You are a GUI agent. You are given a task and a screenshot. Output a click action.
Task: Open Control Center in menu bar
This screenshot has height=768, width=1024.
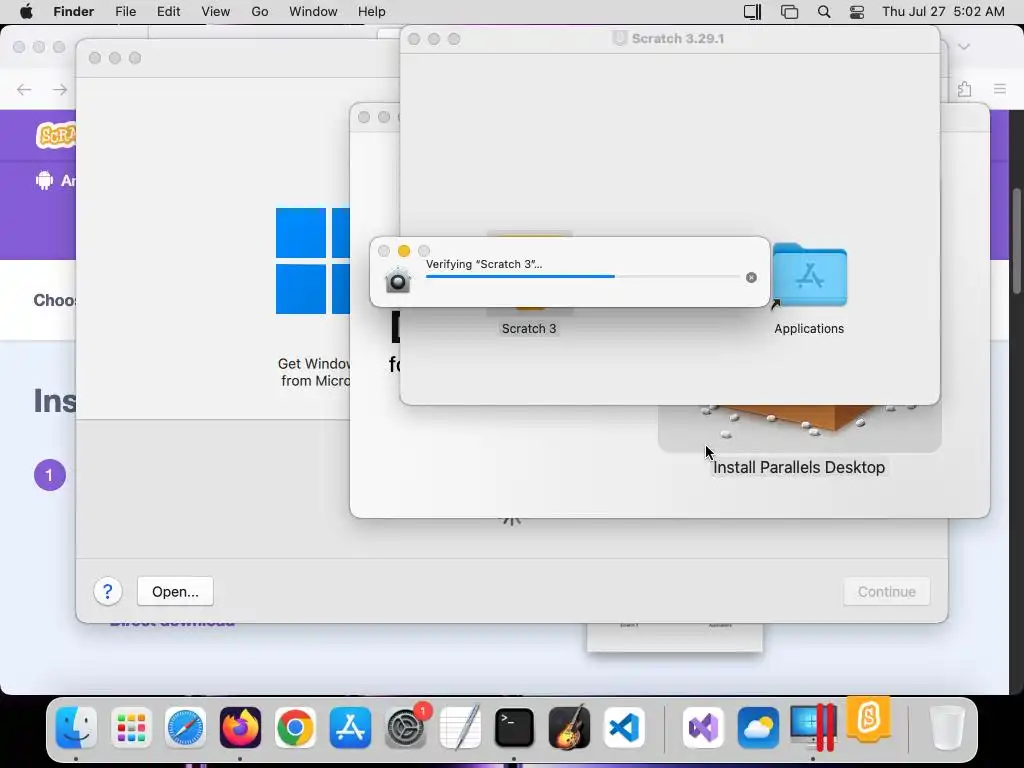point(857,12)
